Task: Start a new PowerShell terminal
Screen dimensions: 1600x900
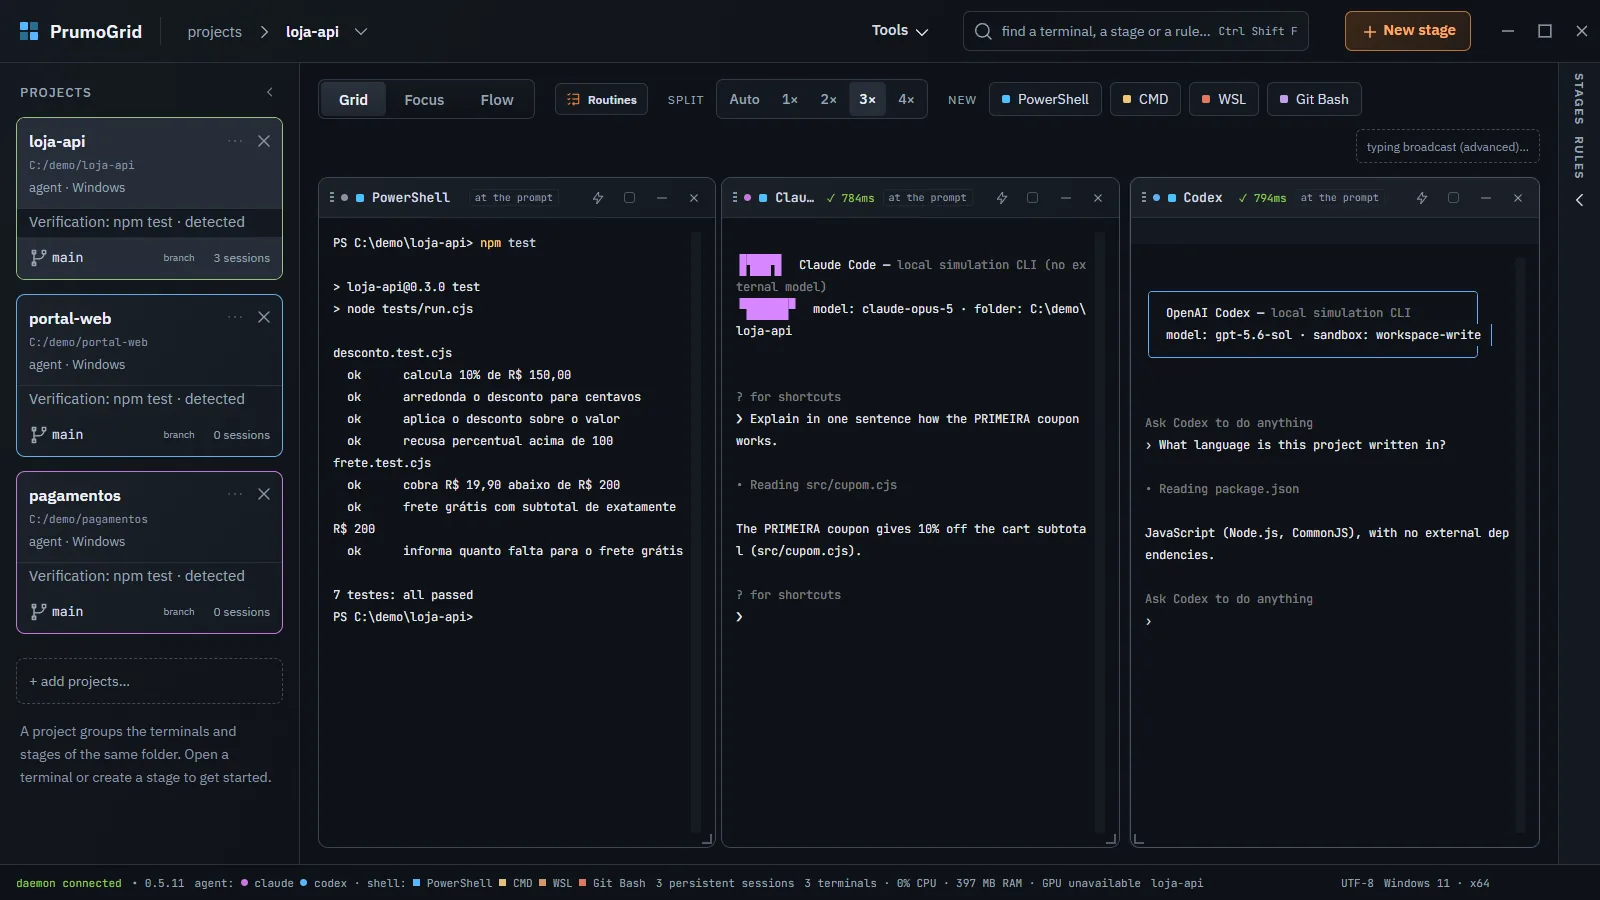Action: 1045,99
